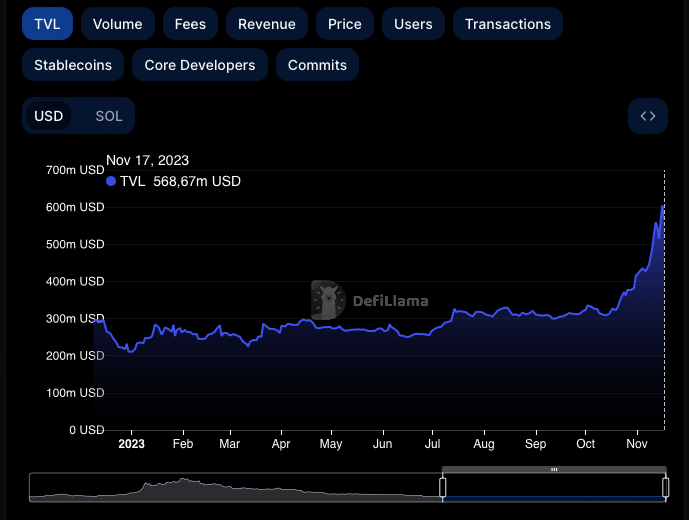
Task: Enable the Users metric
Action: [413, 24]
